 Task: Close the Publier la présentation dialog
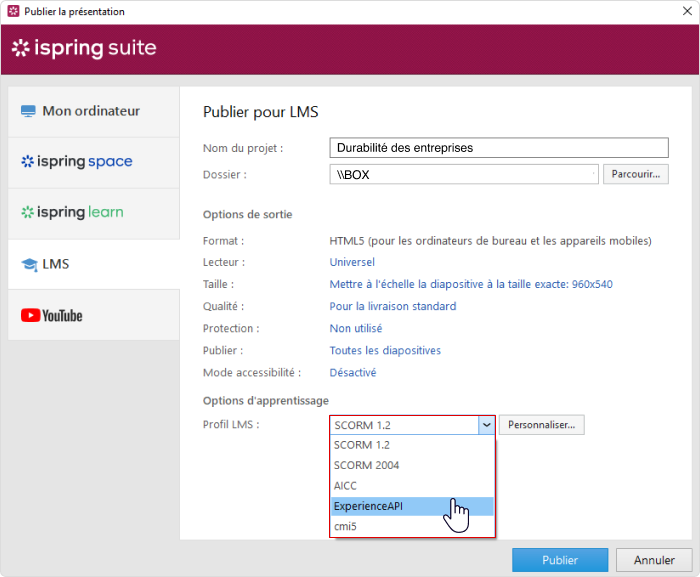point(687,11)
